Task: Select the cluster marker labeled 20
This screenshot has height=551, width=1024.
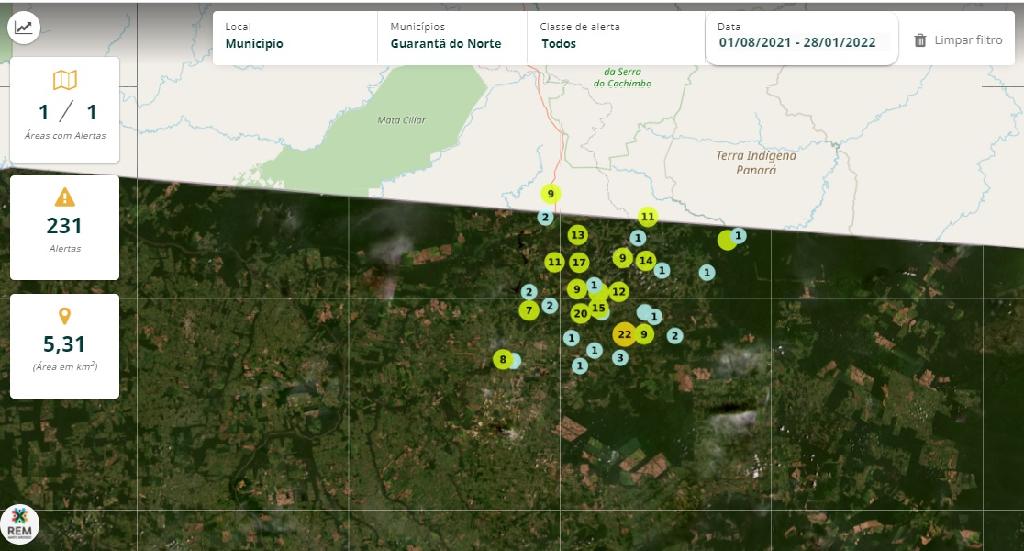Action: (x=580, y=313)
